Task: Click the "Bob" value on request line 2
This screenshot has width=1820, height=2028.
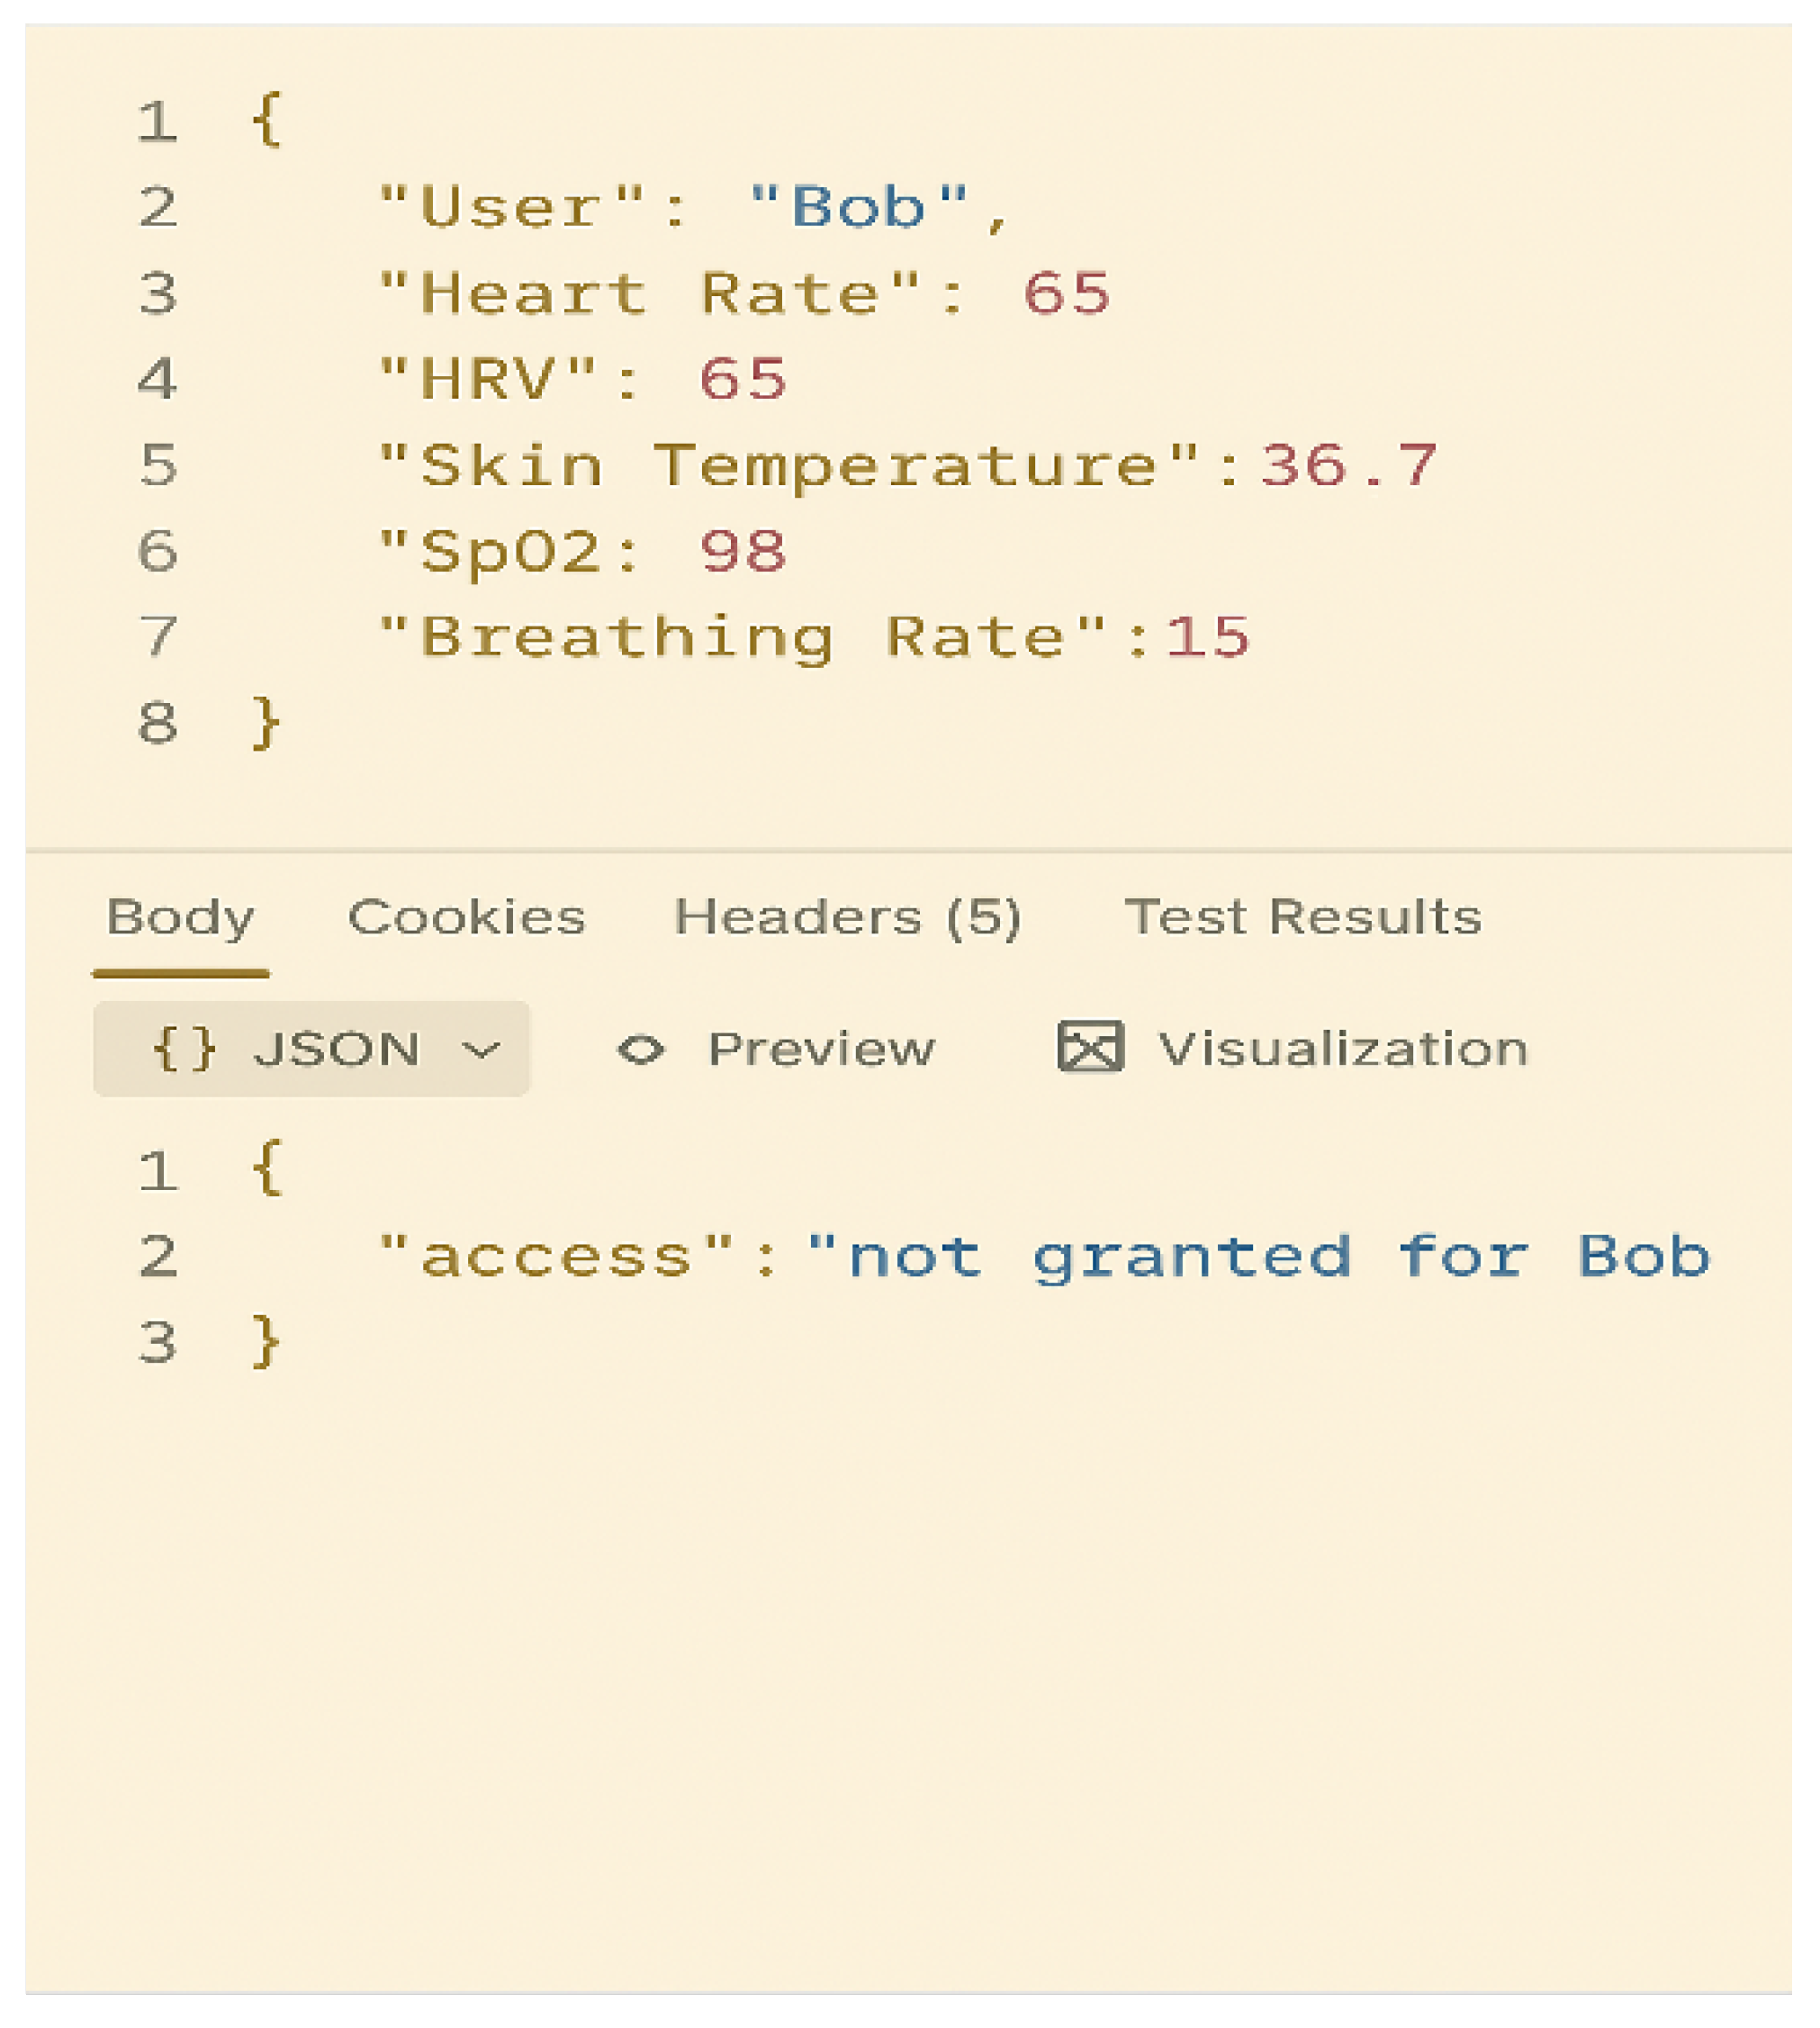Action: [858, 208]
